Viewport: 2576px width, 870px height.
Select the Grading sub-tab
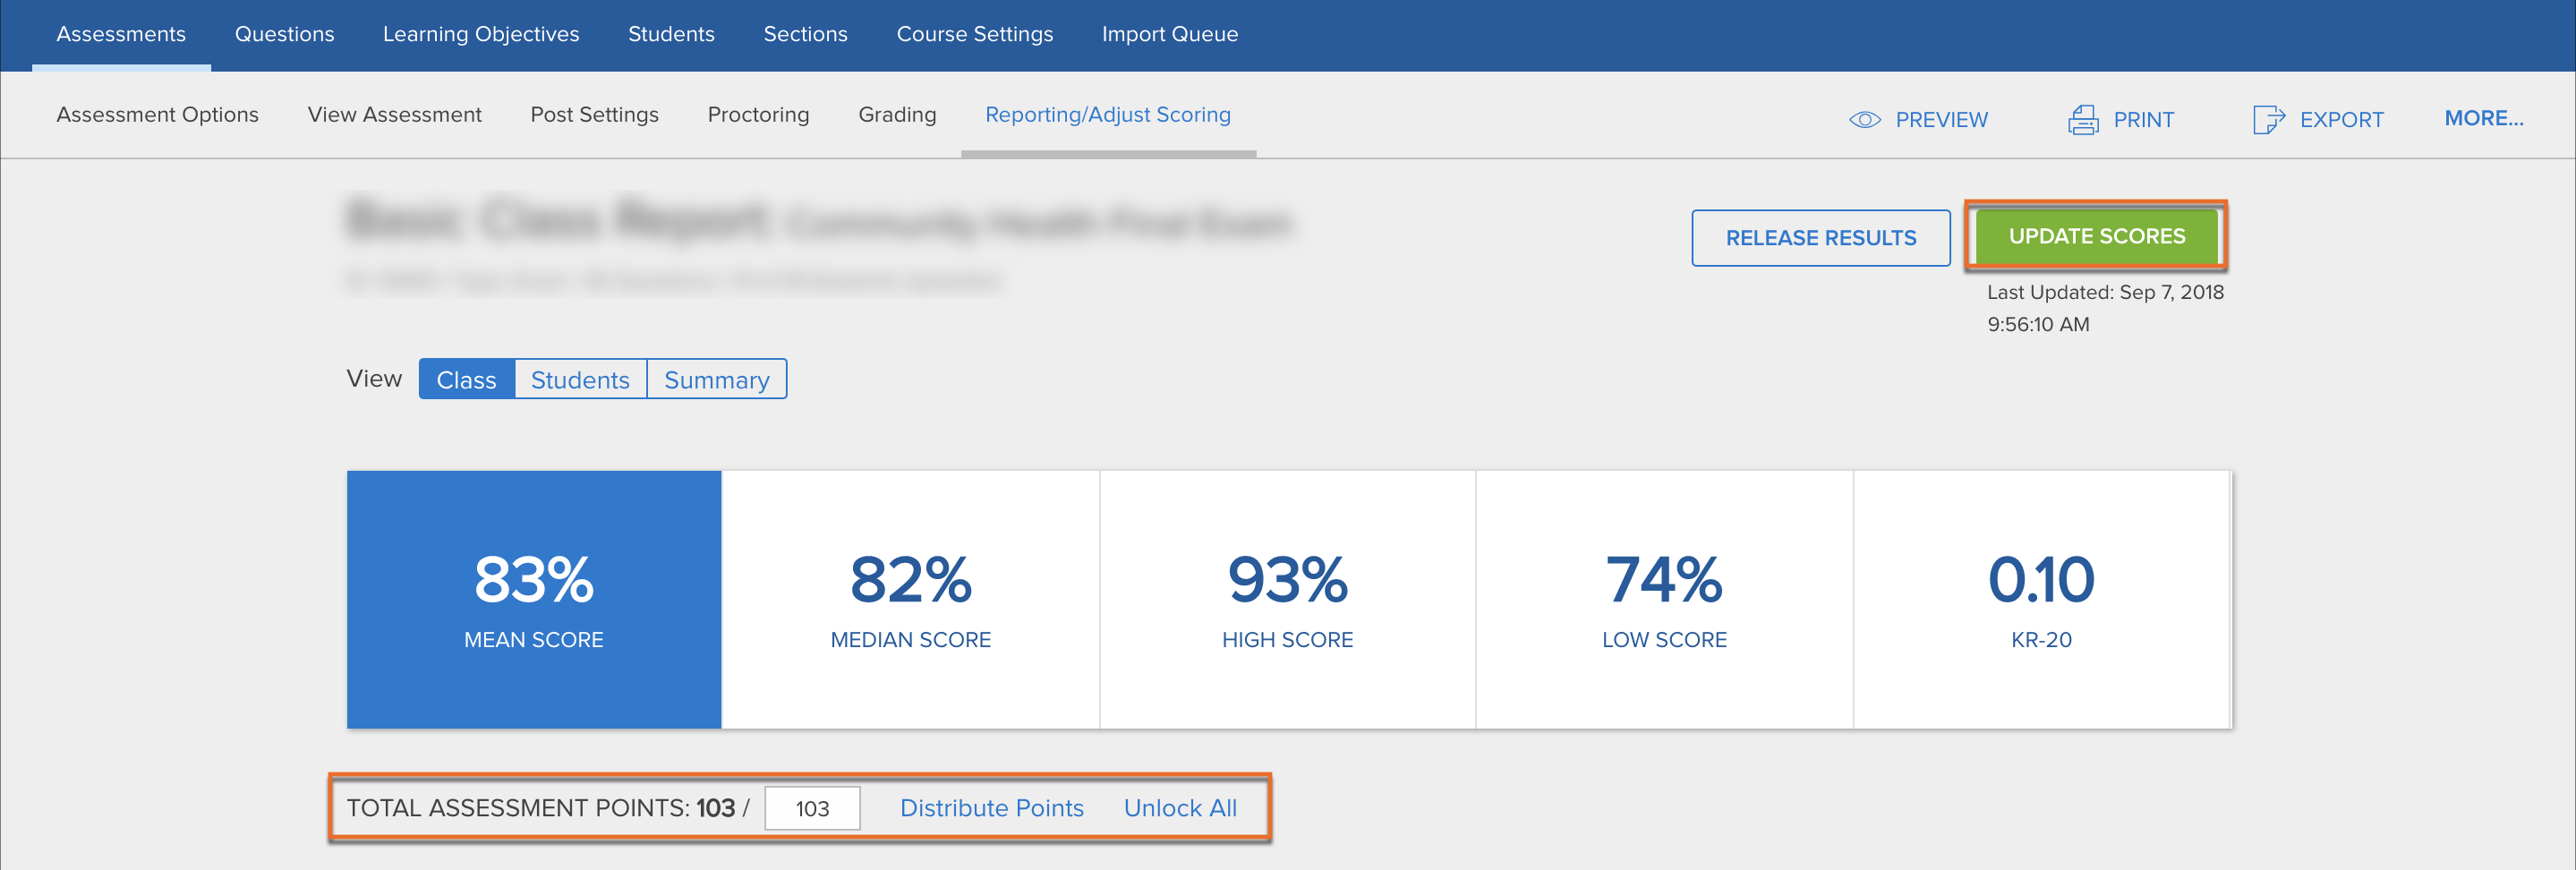pyautogui.click(x=897, y=115)
